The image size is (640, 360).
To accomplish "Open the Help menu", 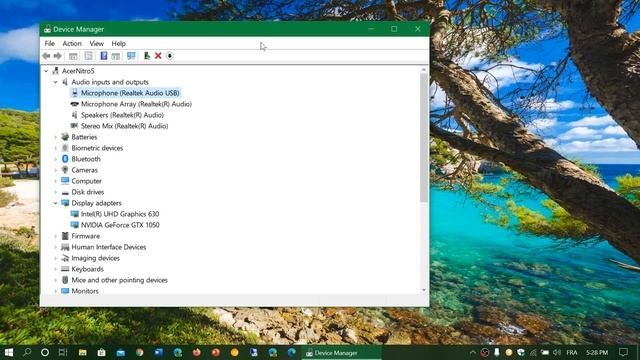I will (x=118, y=43).
